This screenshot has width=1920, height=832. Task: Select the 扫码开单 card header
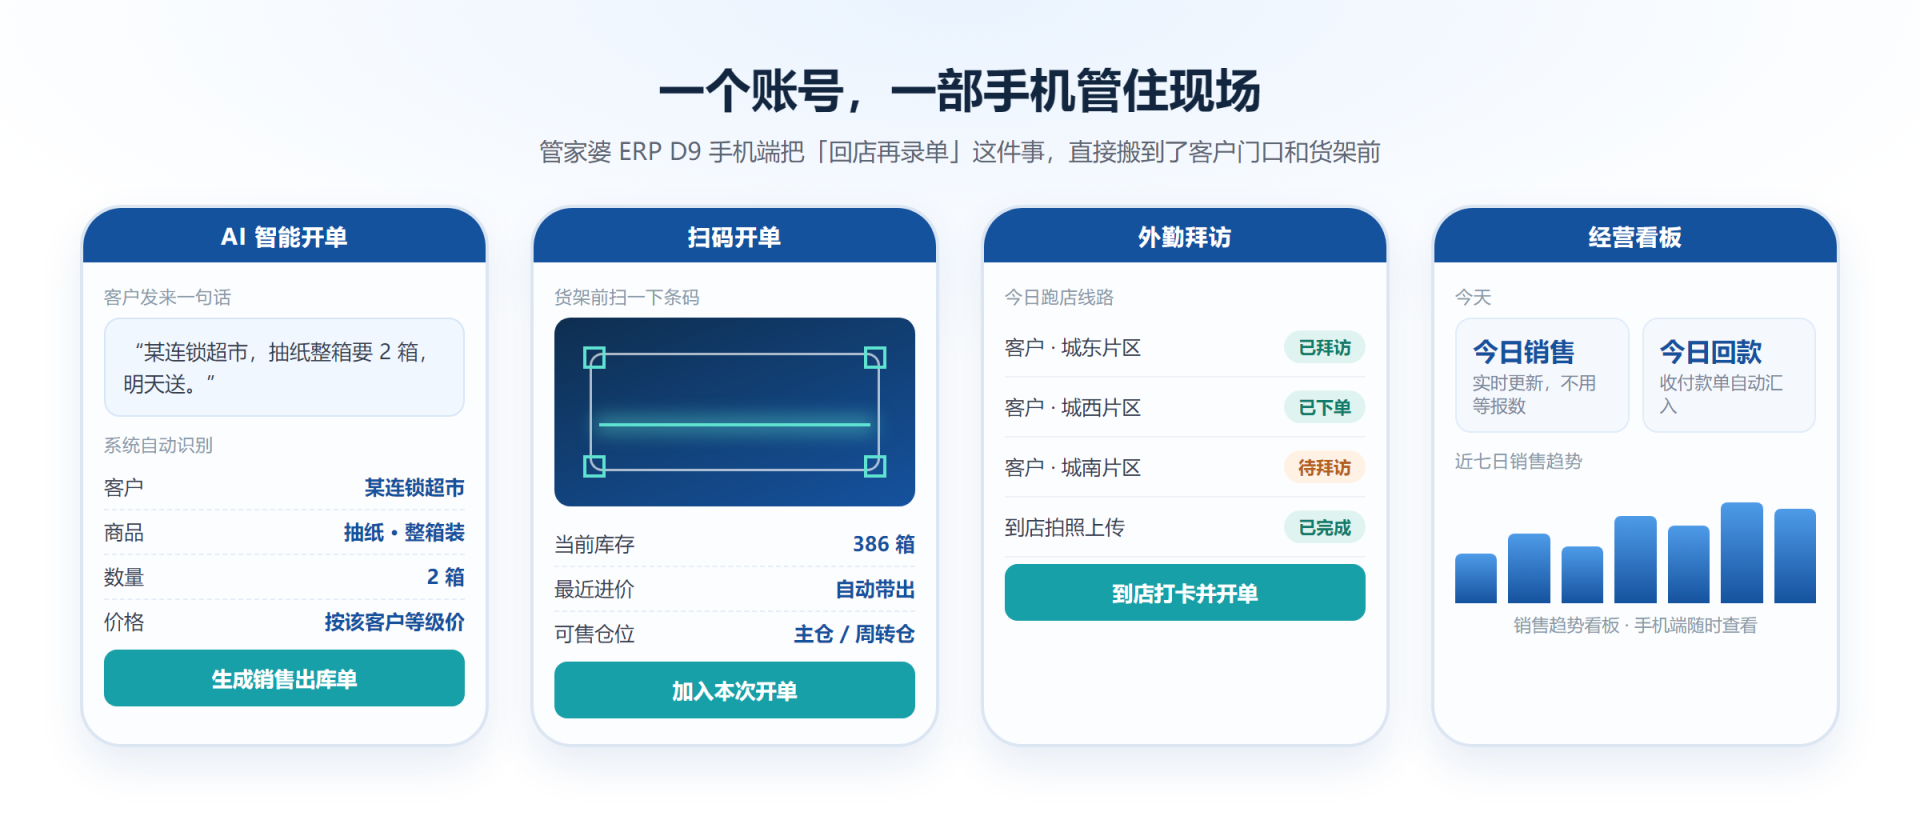pyautogui.click(x=734, y=236)
